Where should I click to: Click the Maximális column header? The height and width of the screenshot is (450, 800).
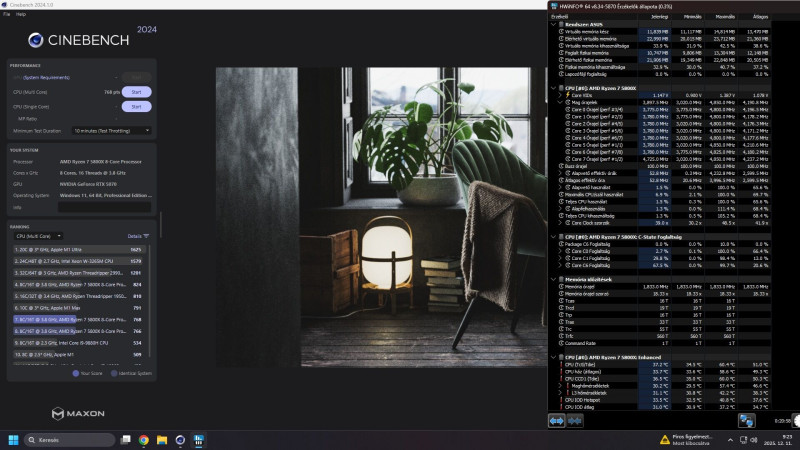pos(725,17)
